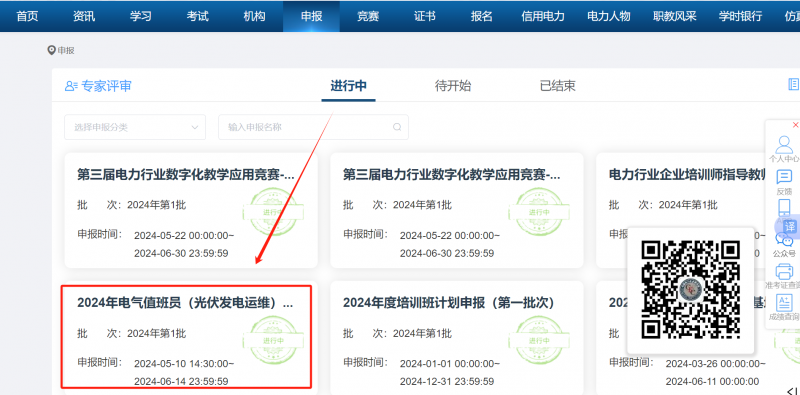Open the 公众号 WeChat icon
Image resolution: width=800 pixels, height=395 pixels.
(x=784, y=239)
